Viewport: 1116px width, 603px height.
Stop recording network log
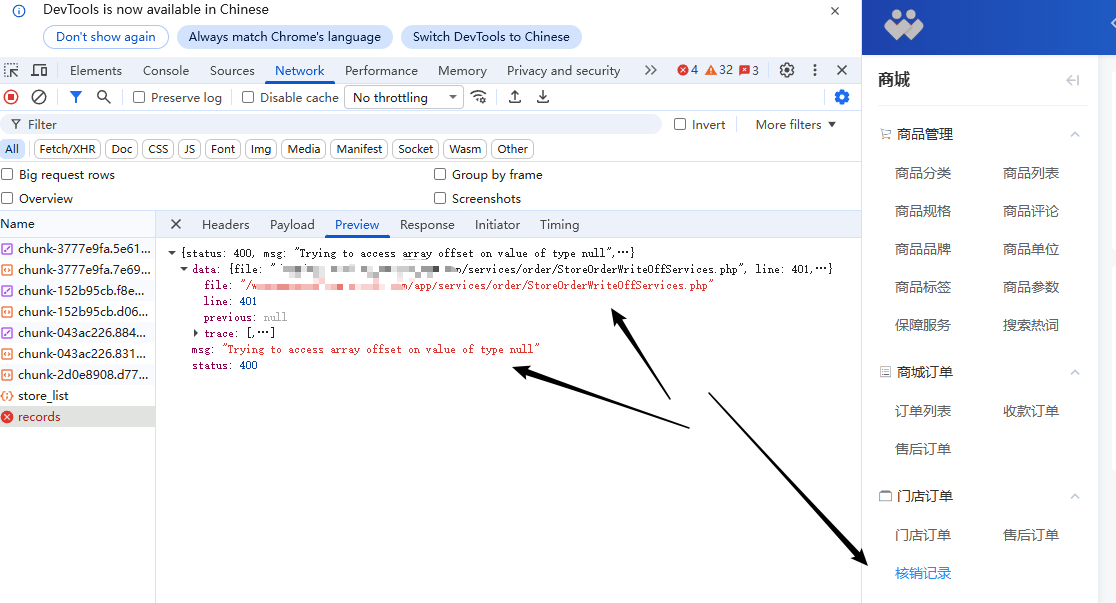tap(11, 97)
